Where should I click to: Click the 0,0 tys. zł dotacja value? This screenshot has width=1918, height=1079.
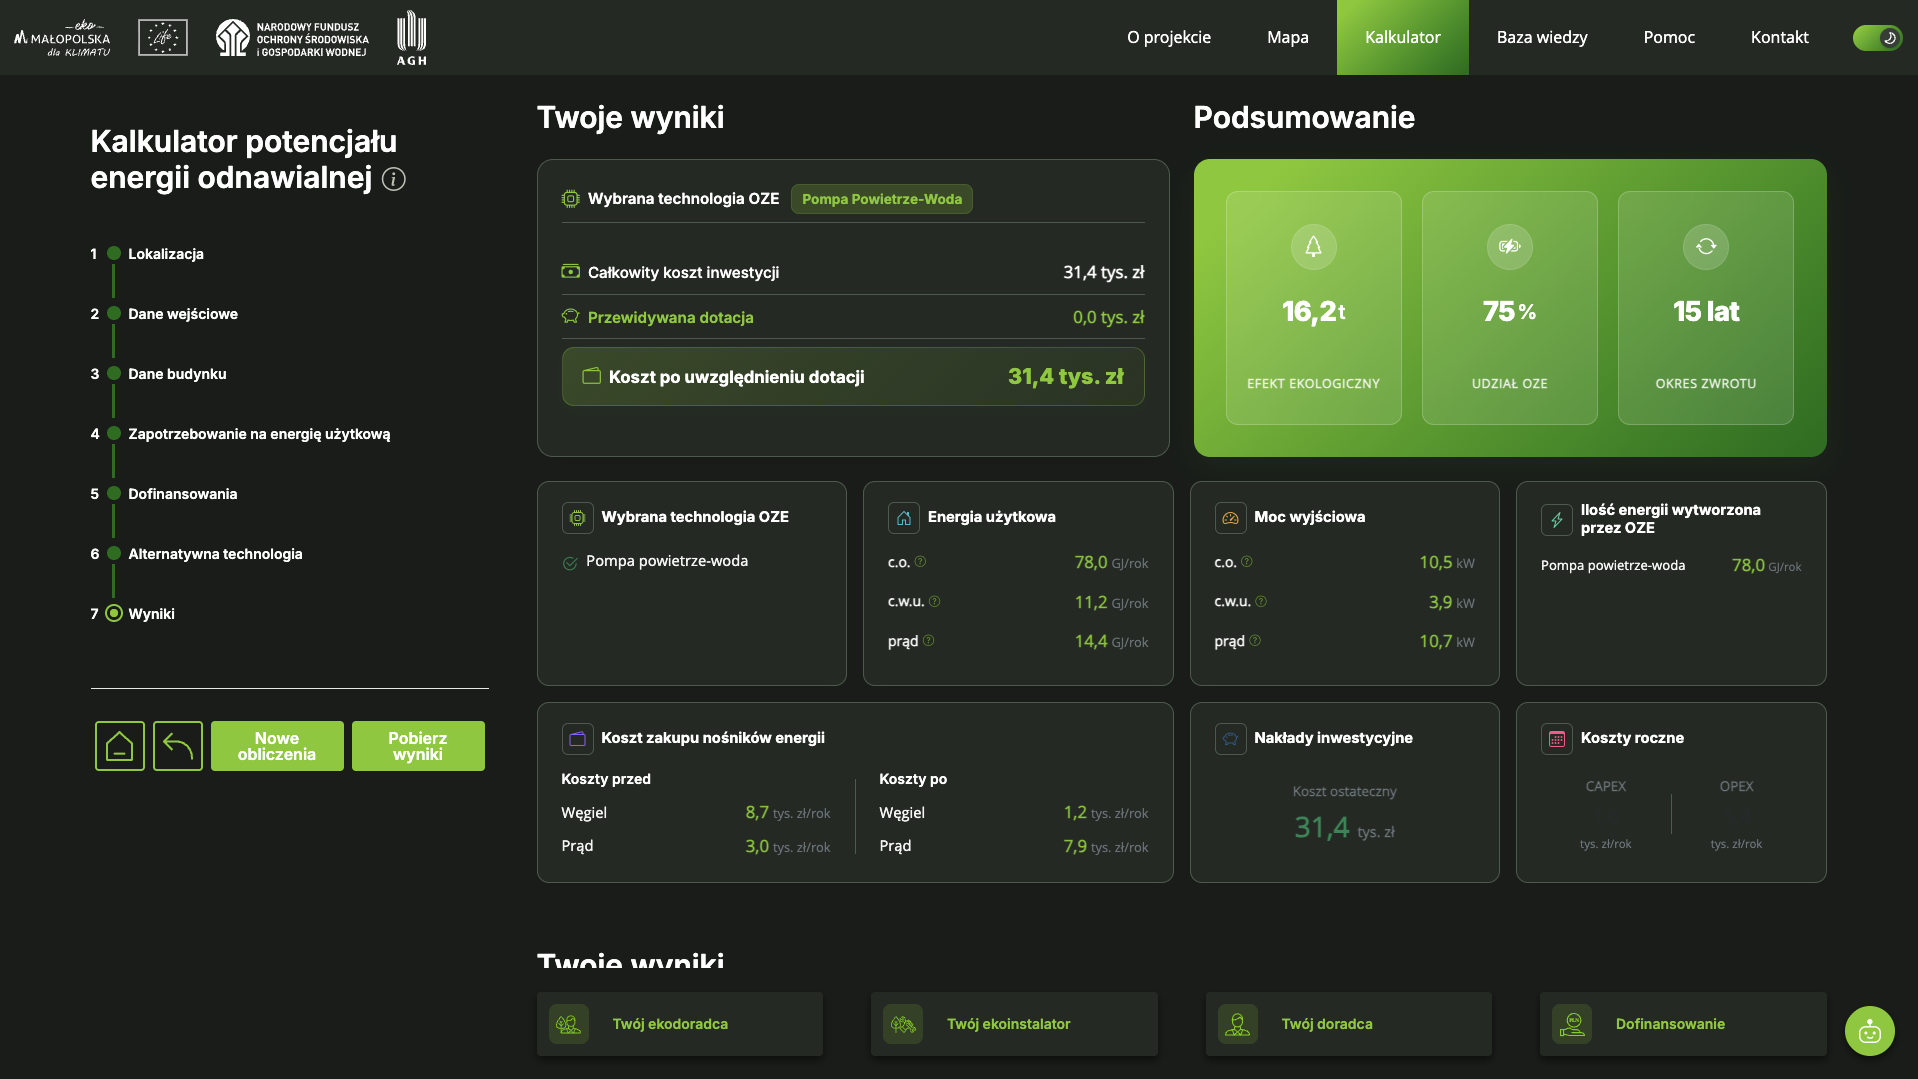point(1108,317)
